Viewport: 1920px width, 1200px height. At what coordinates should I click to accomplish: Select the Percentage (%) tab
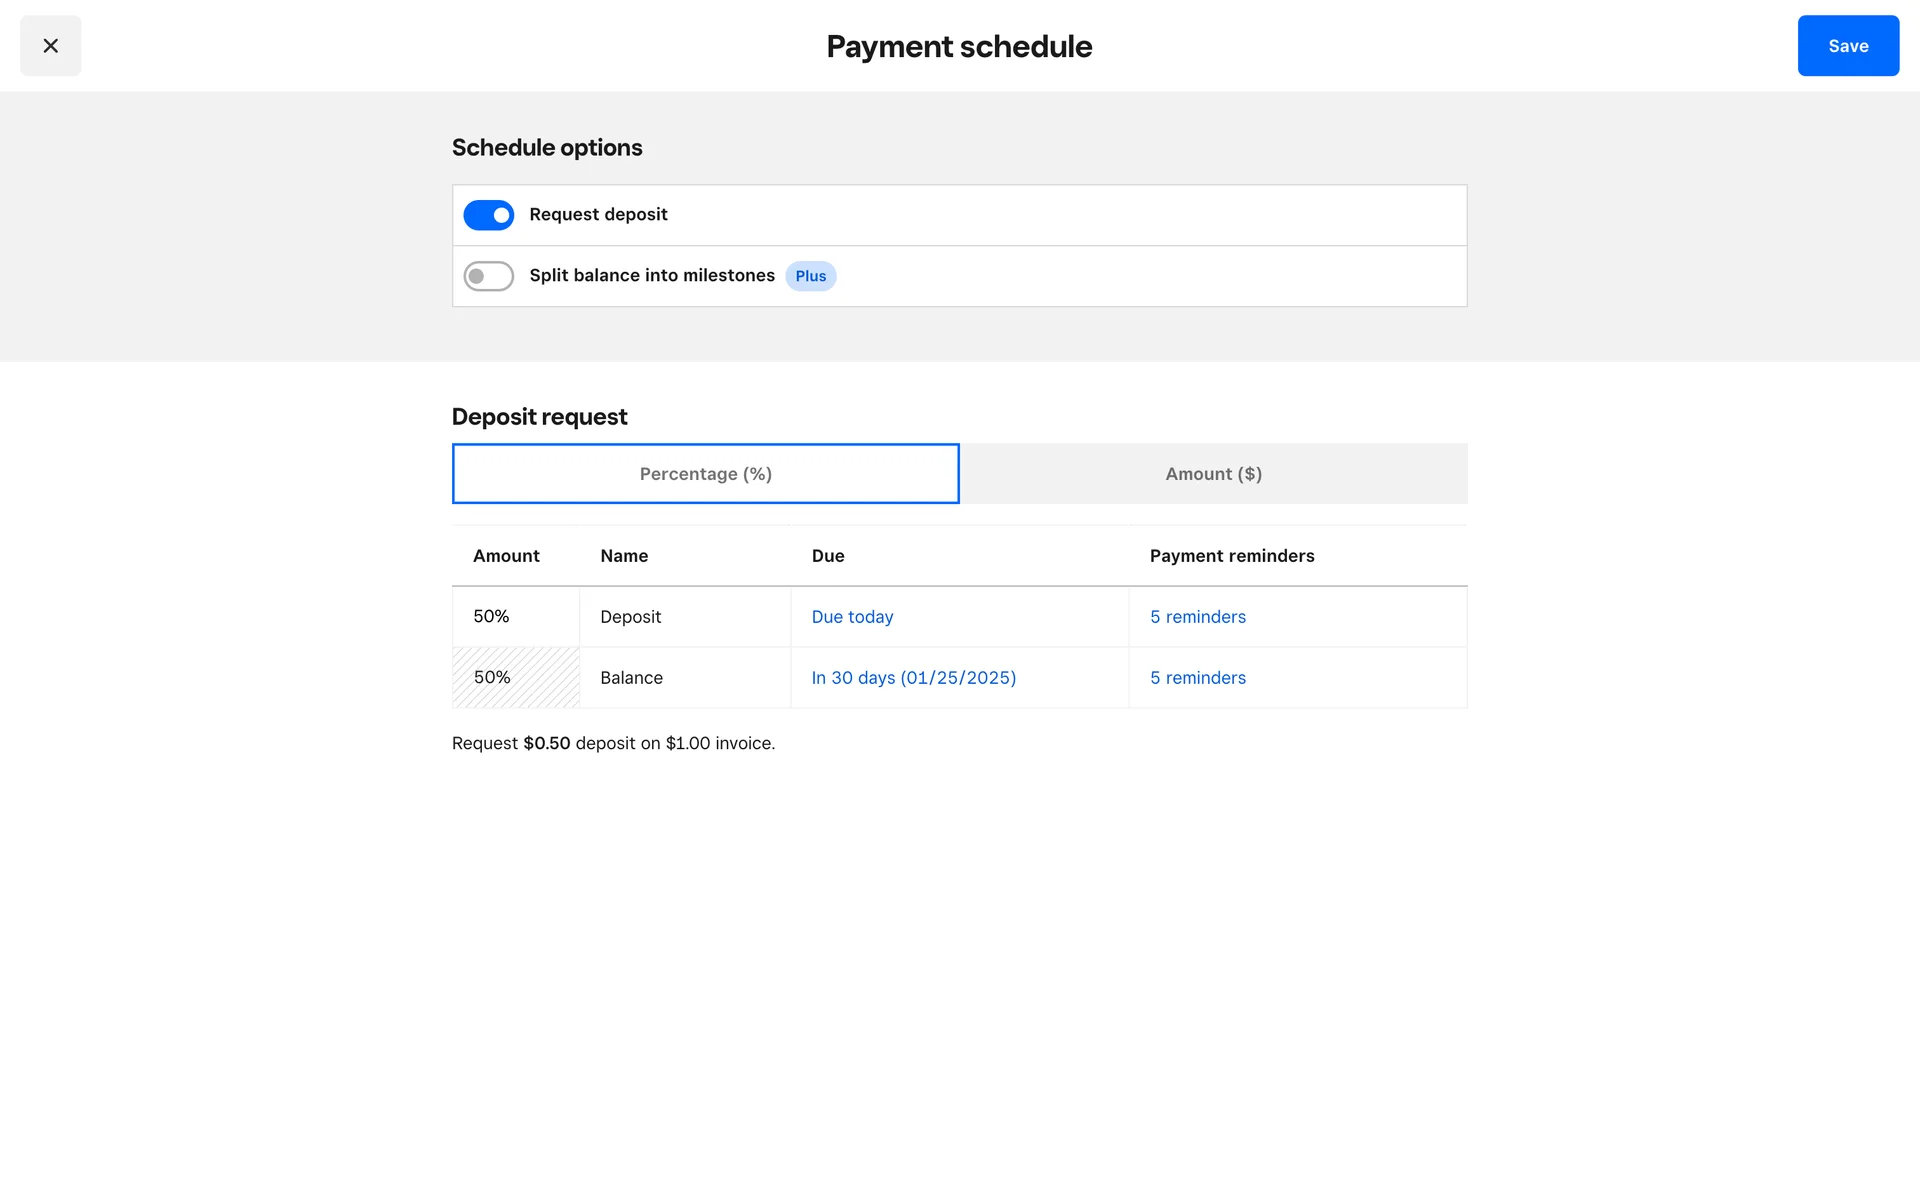(x=705, y=474)
